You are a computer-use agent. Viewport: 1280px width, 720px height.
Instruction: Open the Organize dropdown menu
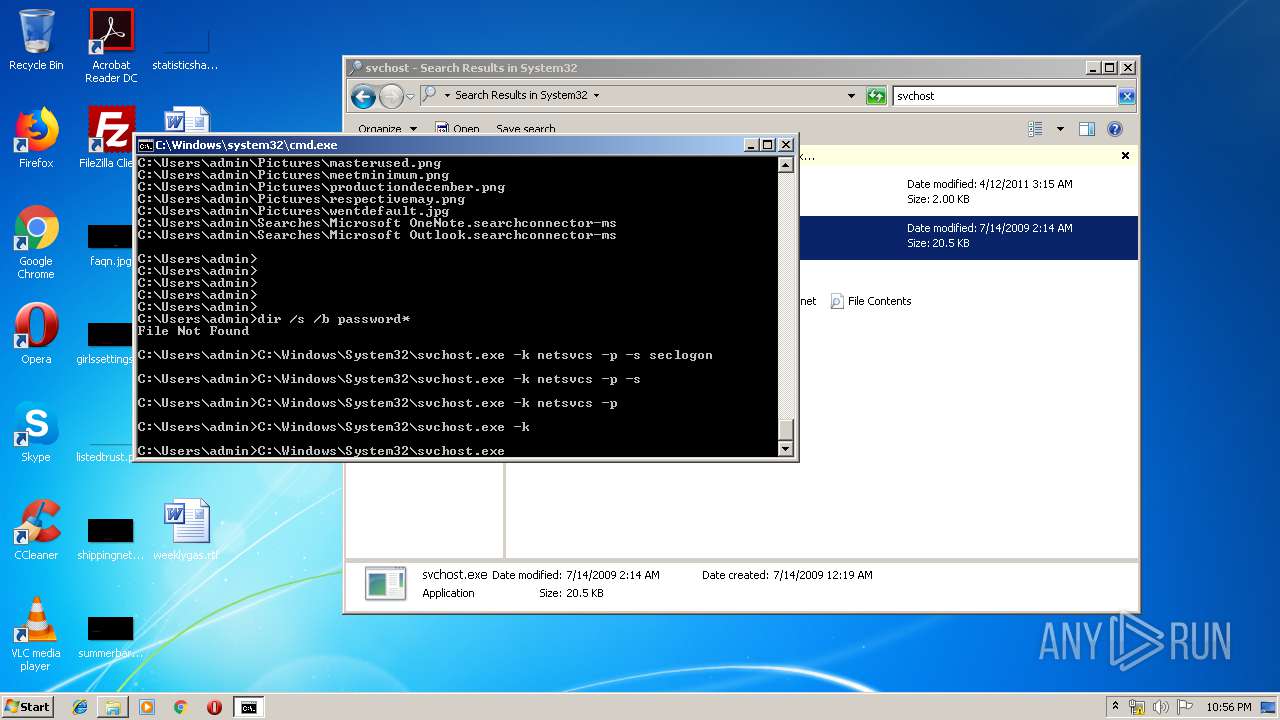click(x=387, y=129)
